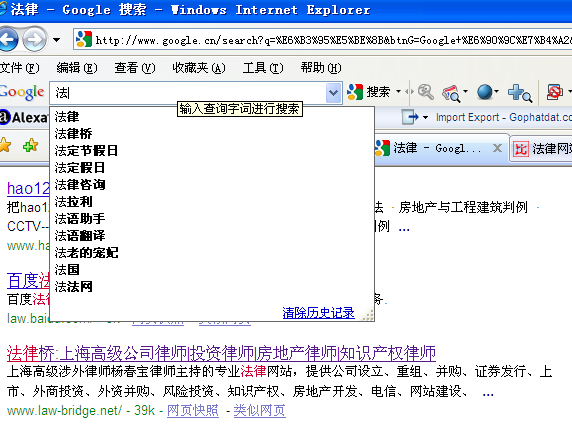572x429 pixels.
Task: Click the Alexa page arrow icon
Action: 410,117
